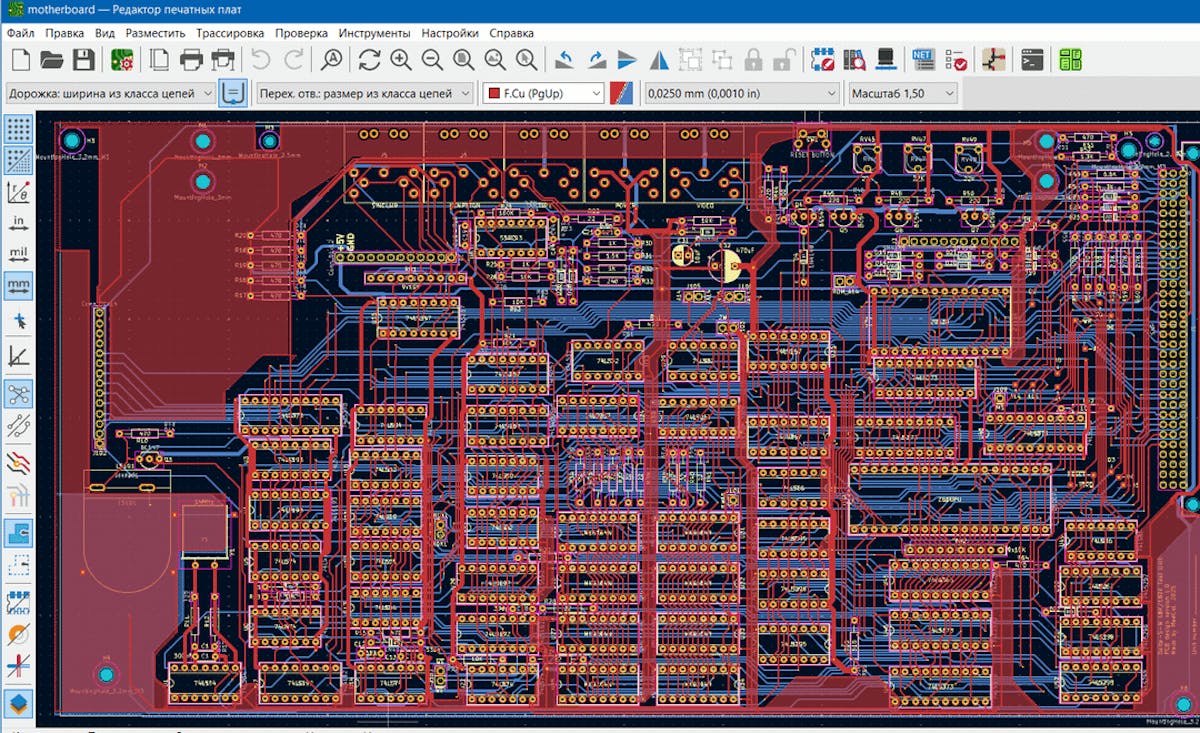The image size is (1200, 733).
Task: Open the footprint library browser icon
Action: coord(854,59)
